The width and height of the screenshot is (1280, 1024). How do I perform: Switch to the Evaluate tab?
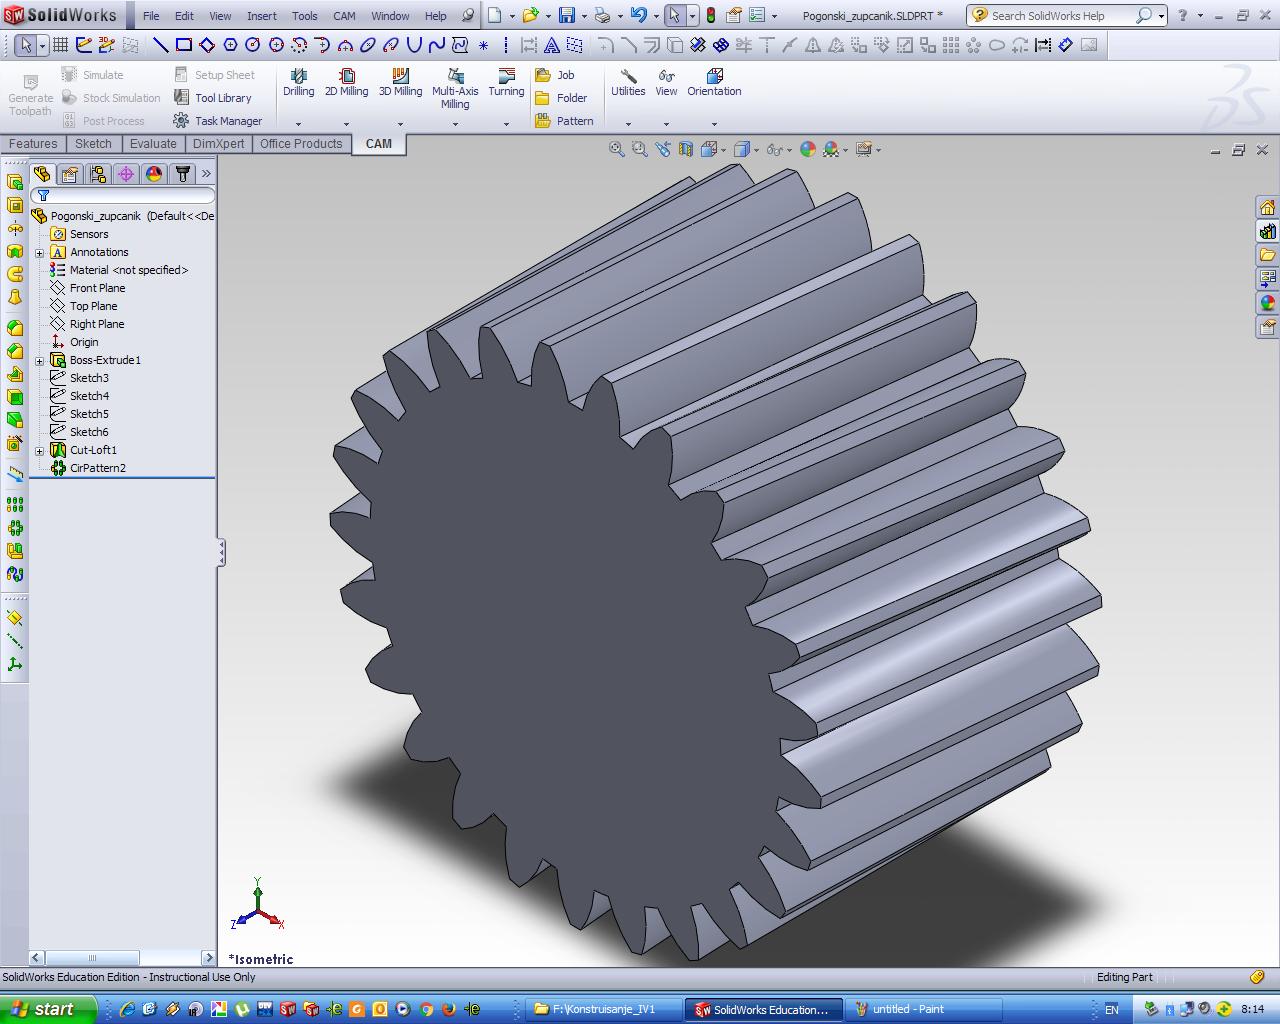click(153, 144)
